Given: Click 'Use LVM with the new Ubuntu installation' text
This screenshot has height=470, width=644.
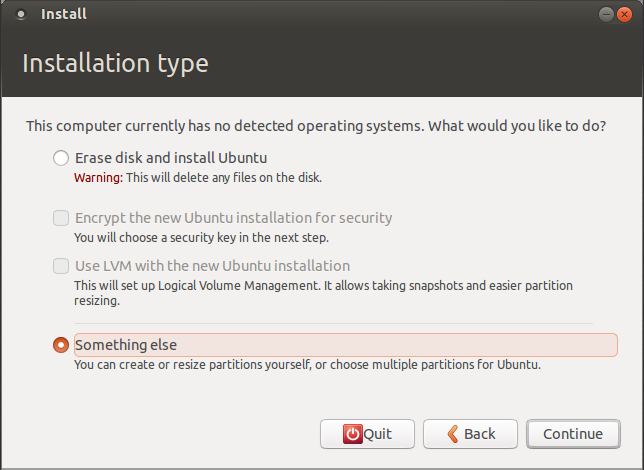Looking at the screenshot, I should tap(212, 266).
